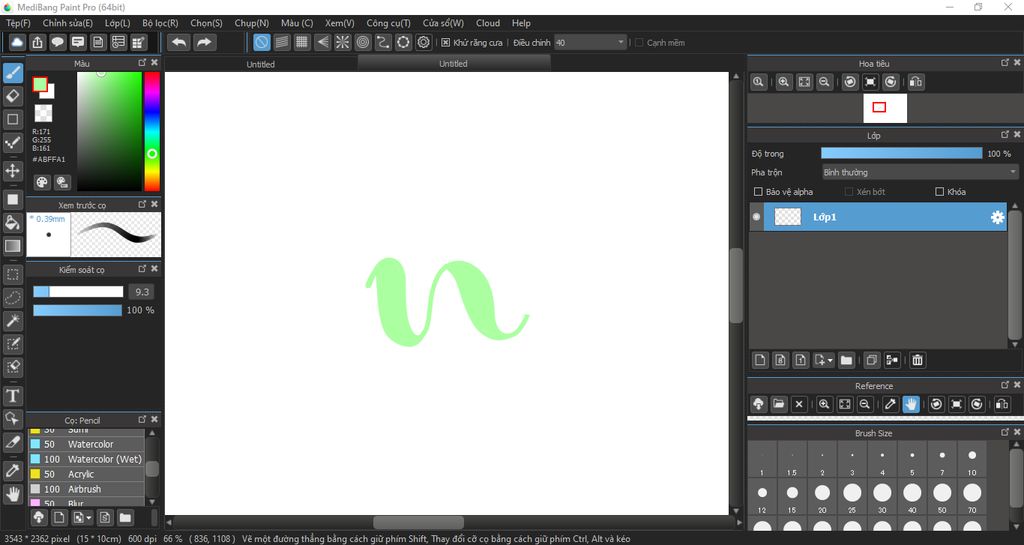Close the Màu color panel
Image resolution: width=1024 pixels, height=545 pixels.
tap(155, 63)
